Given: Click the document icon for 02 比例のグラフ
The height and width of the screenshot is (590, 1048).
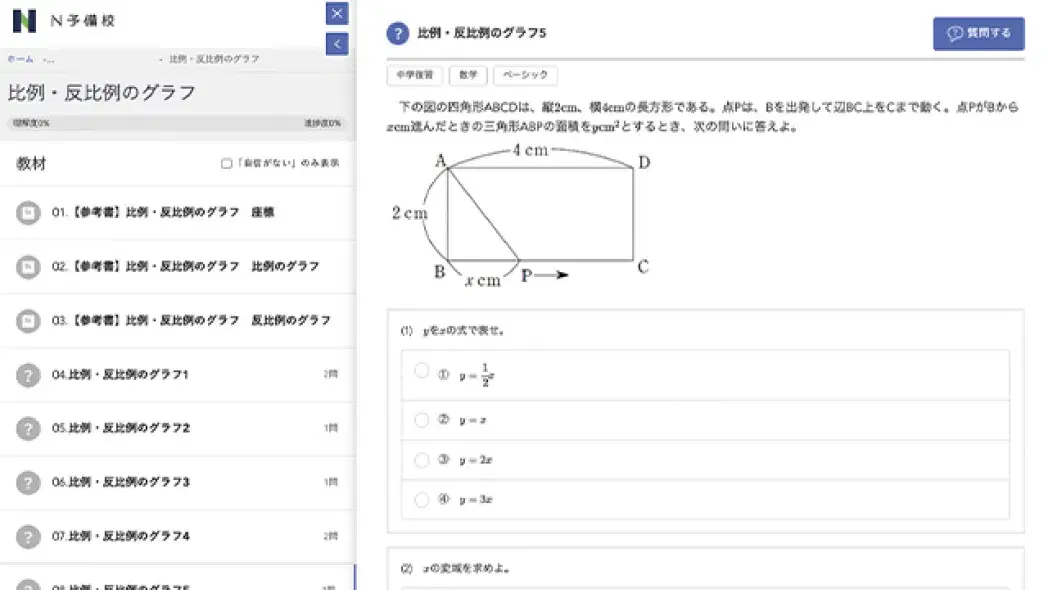Looking at the screenshot, I should pos(27,266).
